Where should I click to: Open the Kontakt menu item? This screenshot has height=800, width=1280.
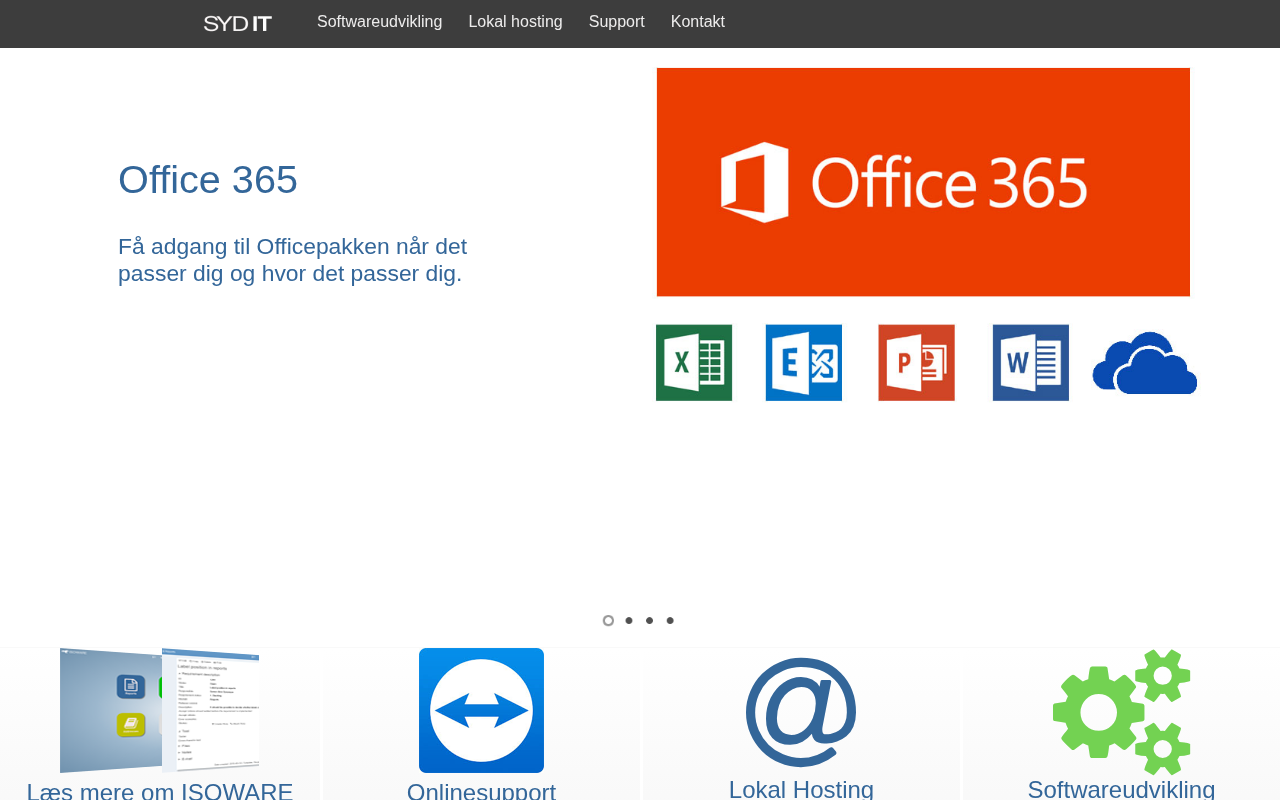pyautogui.click(x=698, y=22)
